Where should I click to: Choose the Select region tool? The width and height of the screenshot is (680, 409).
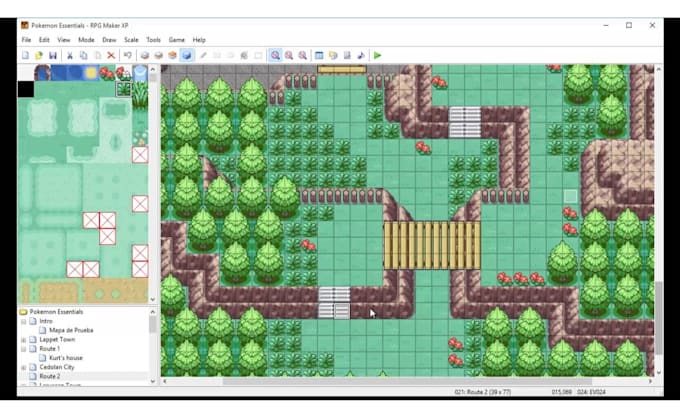tap(258, 55)
